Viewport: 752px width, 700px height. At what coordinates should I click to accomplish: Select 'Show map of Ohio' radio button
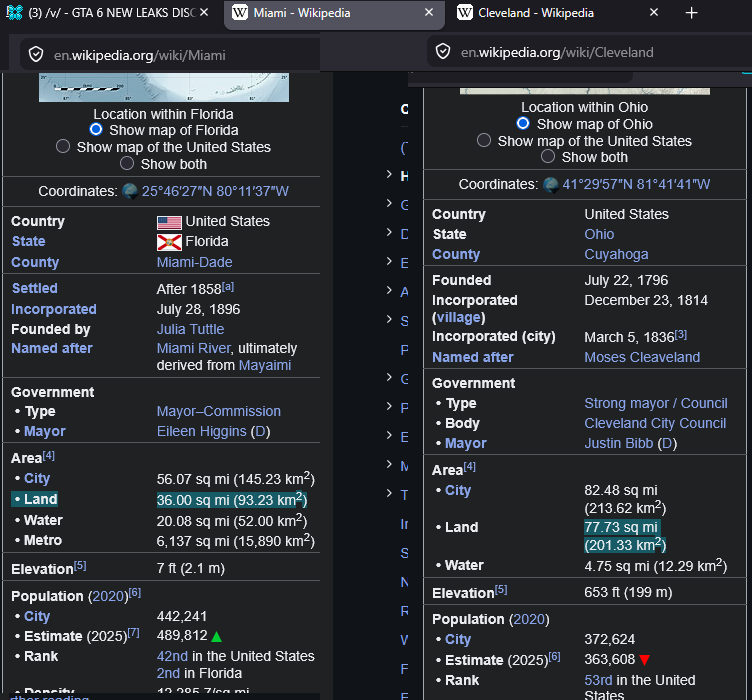tap(523, 123)
